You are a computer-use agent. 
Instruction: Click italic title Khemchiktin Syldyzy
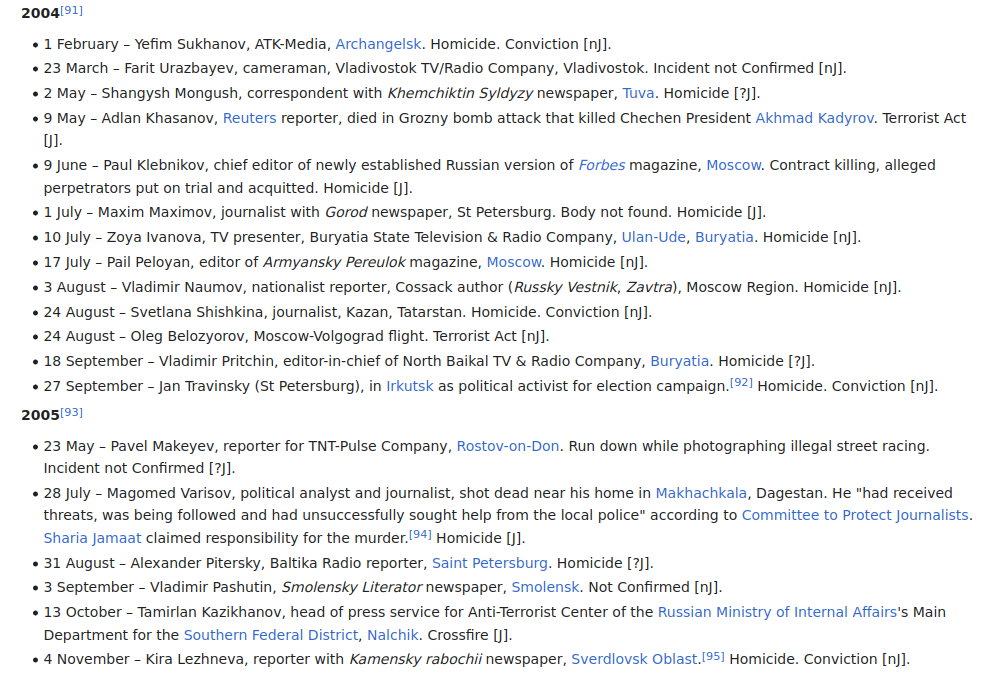tap(460, 93)
